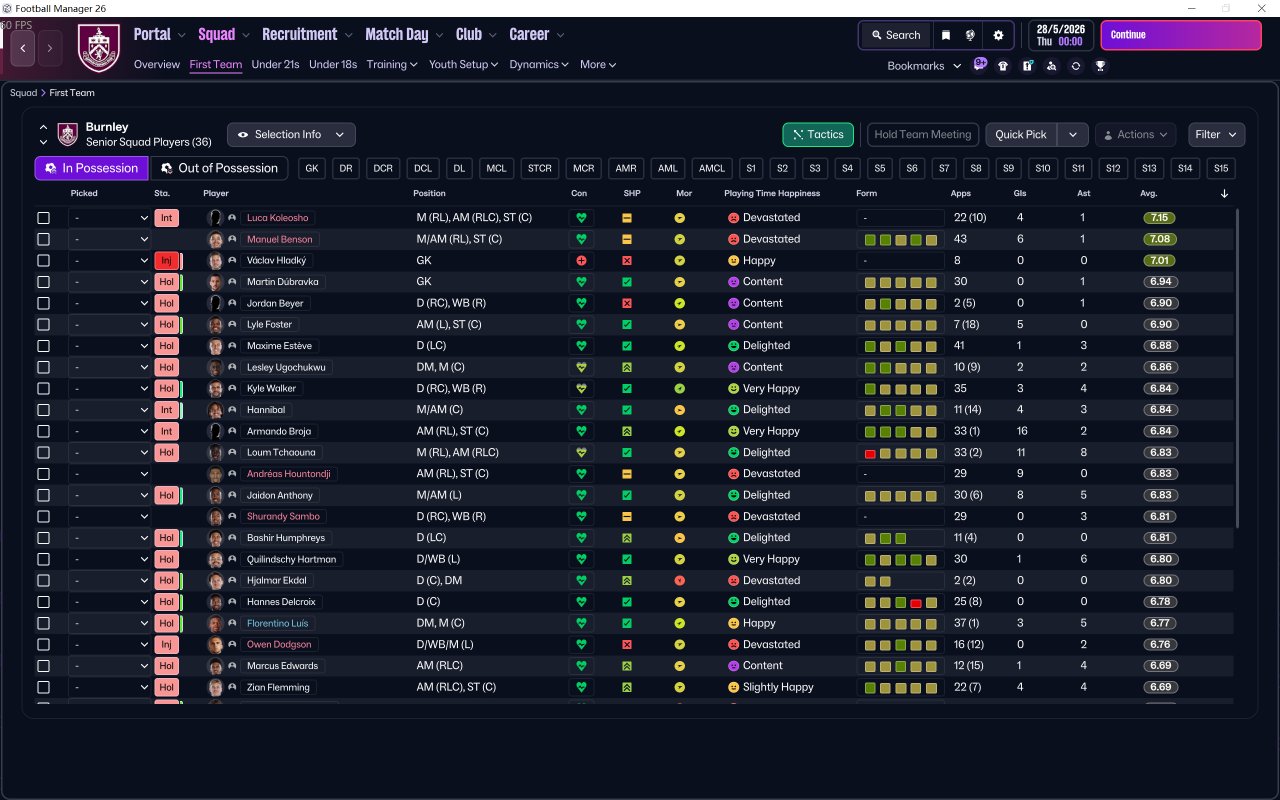1280x800 pixels.
Task: Go forward with the right arrow button
Action: pos(50,47)
